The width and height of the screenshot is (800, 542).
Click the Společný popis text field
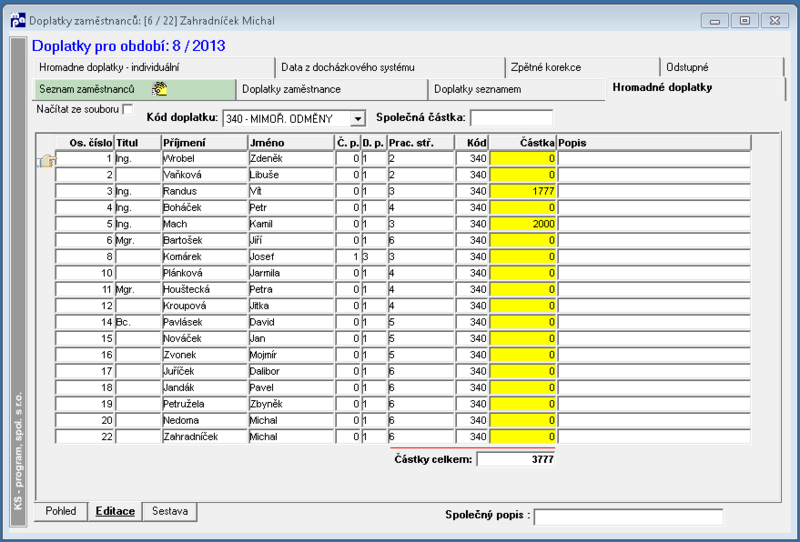click(629, 516)
